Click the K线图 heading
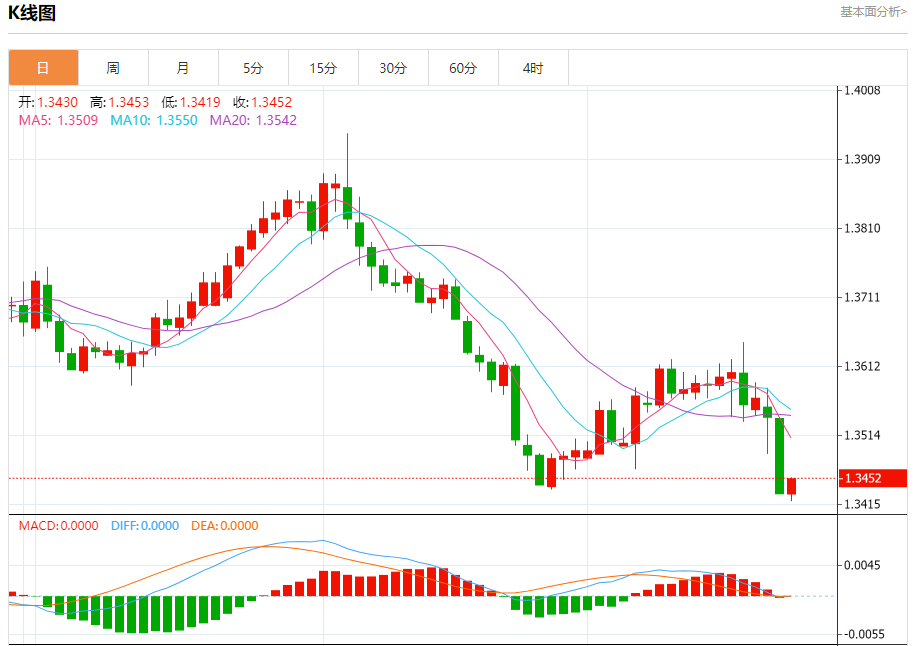 pos(32,13)
